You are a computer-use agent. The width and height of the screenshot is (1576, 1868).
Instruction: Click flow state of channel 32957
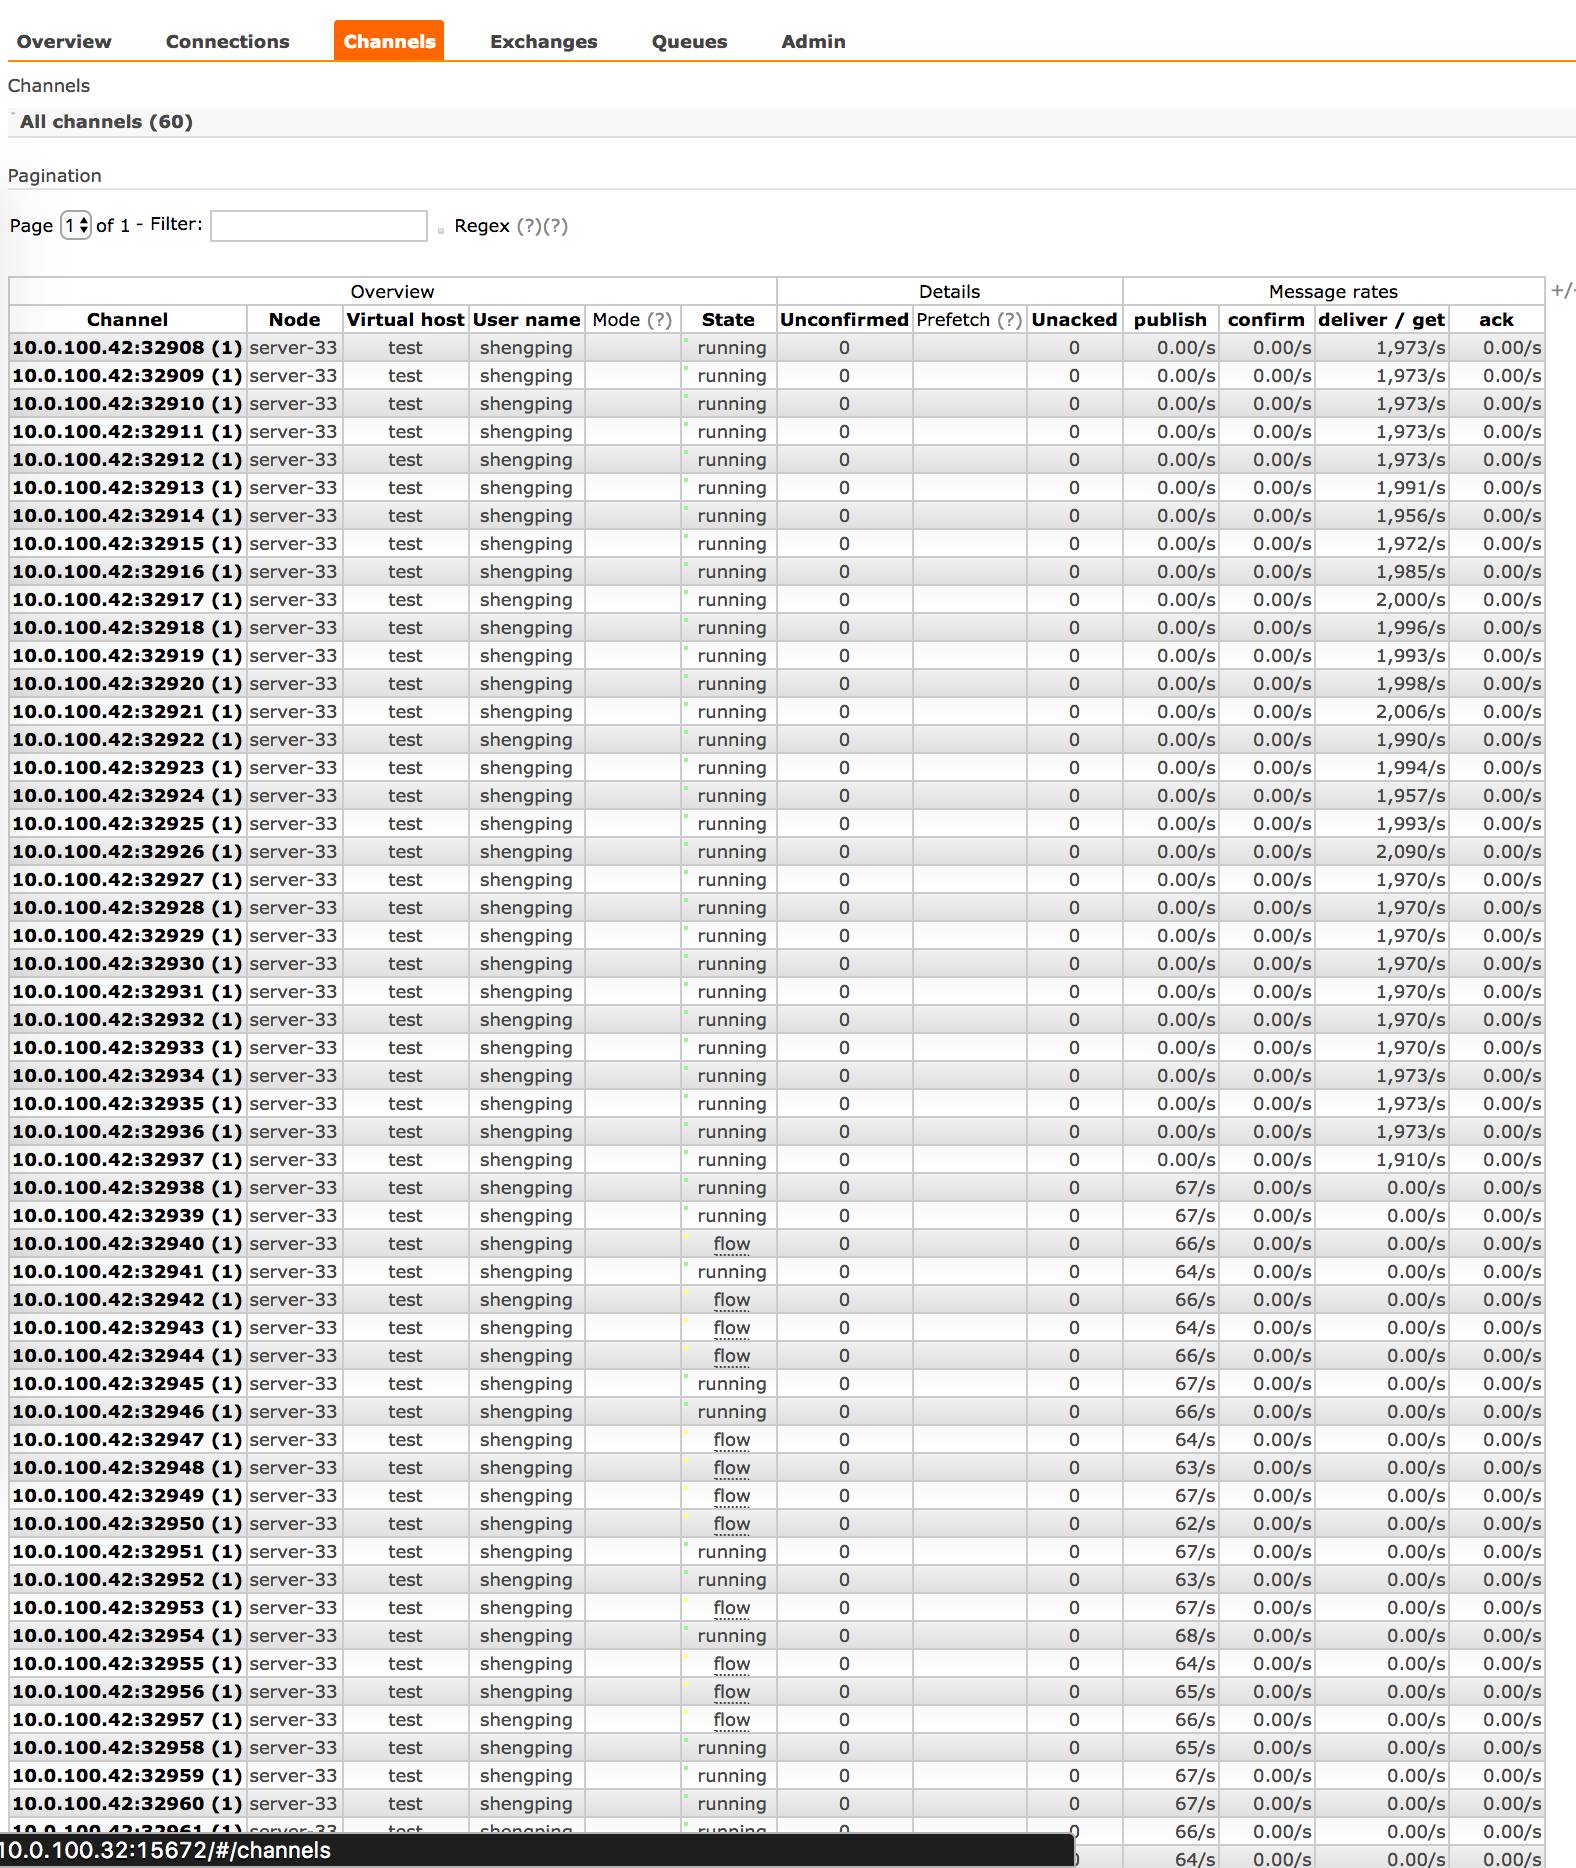(732, 1720)
